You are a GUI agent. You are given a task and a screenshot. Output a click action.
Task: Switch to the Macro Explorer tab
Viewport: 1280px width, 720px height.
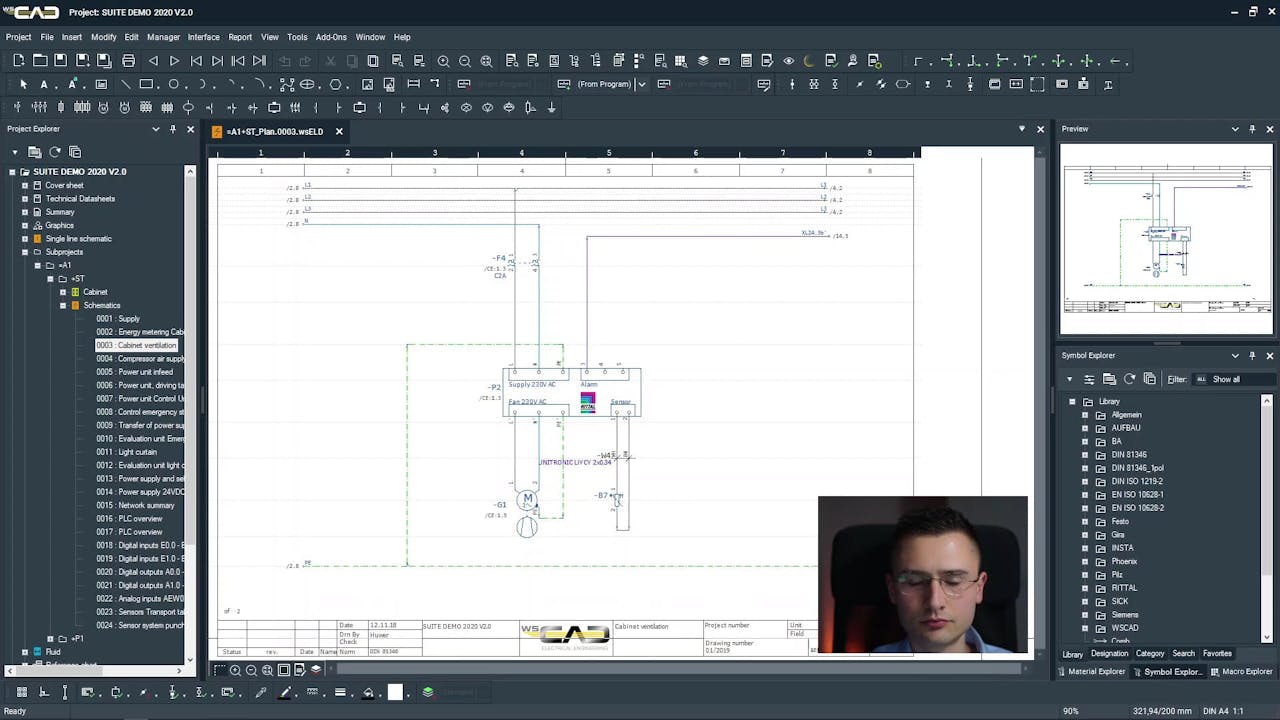(1242, 672)
